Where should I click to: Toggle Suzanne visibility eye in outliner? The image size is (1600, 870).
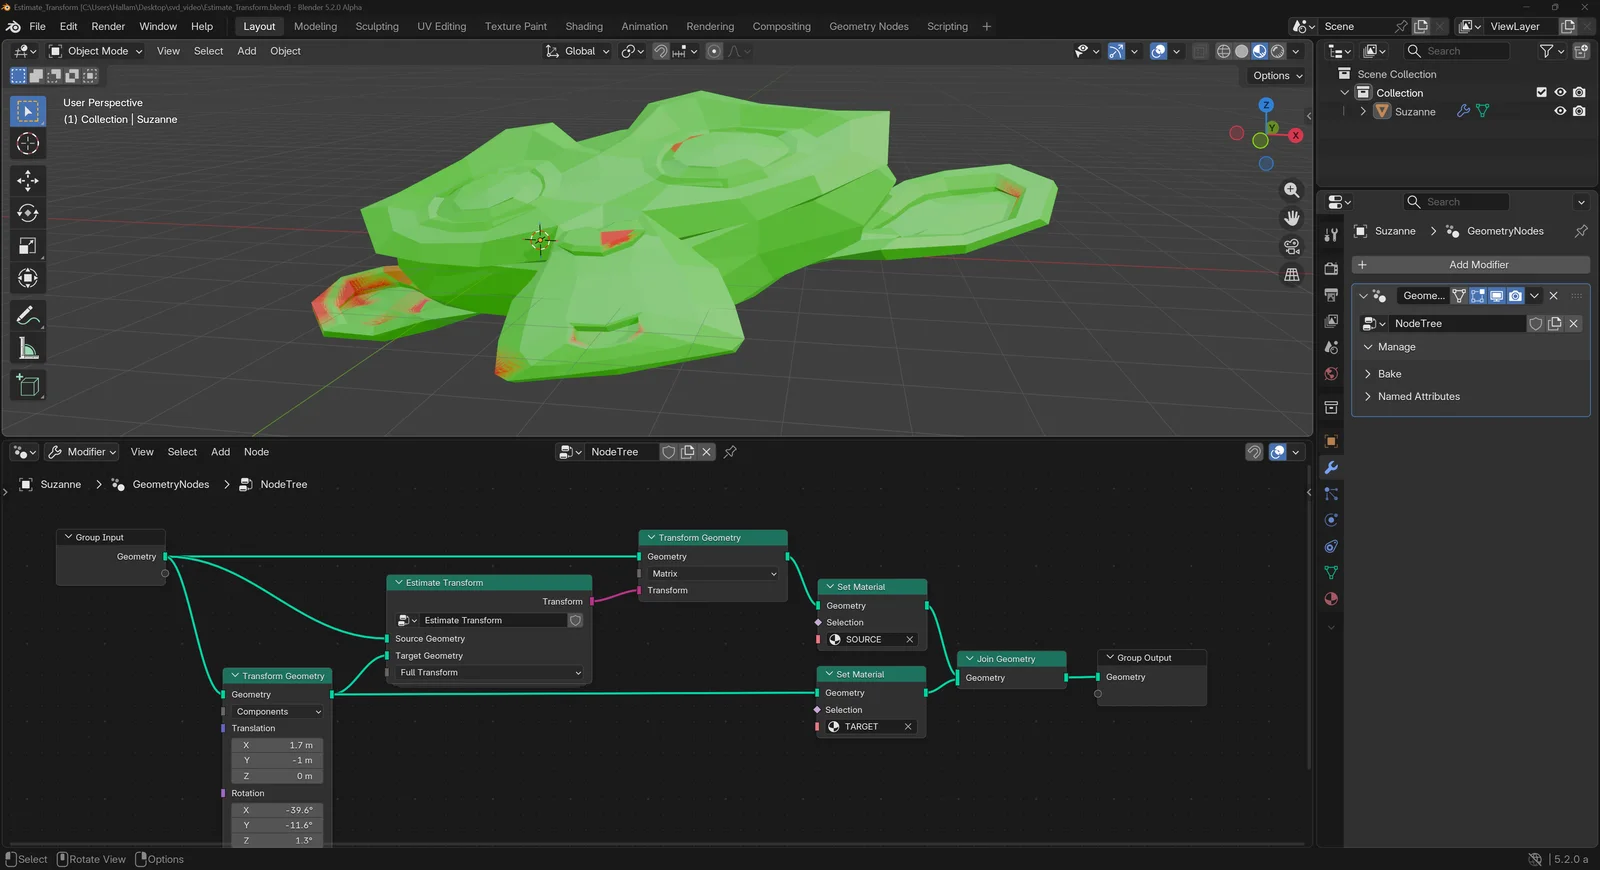(1560, 111)
